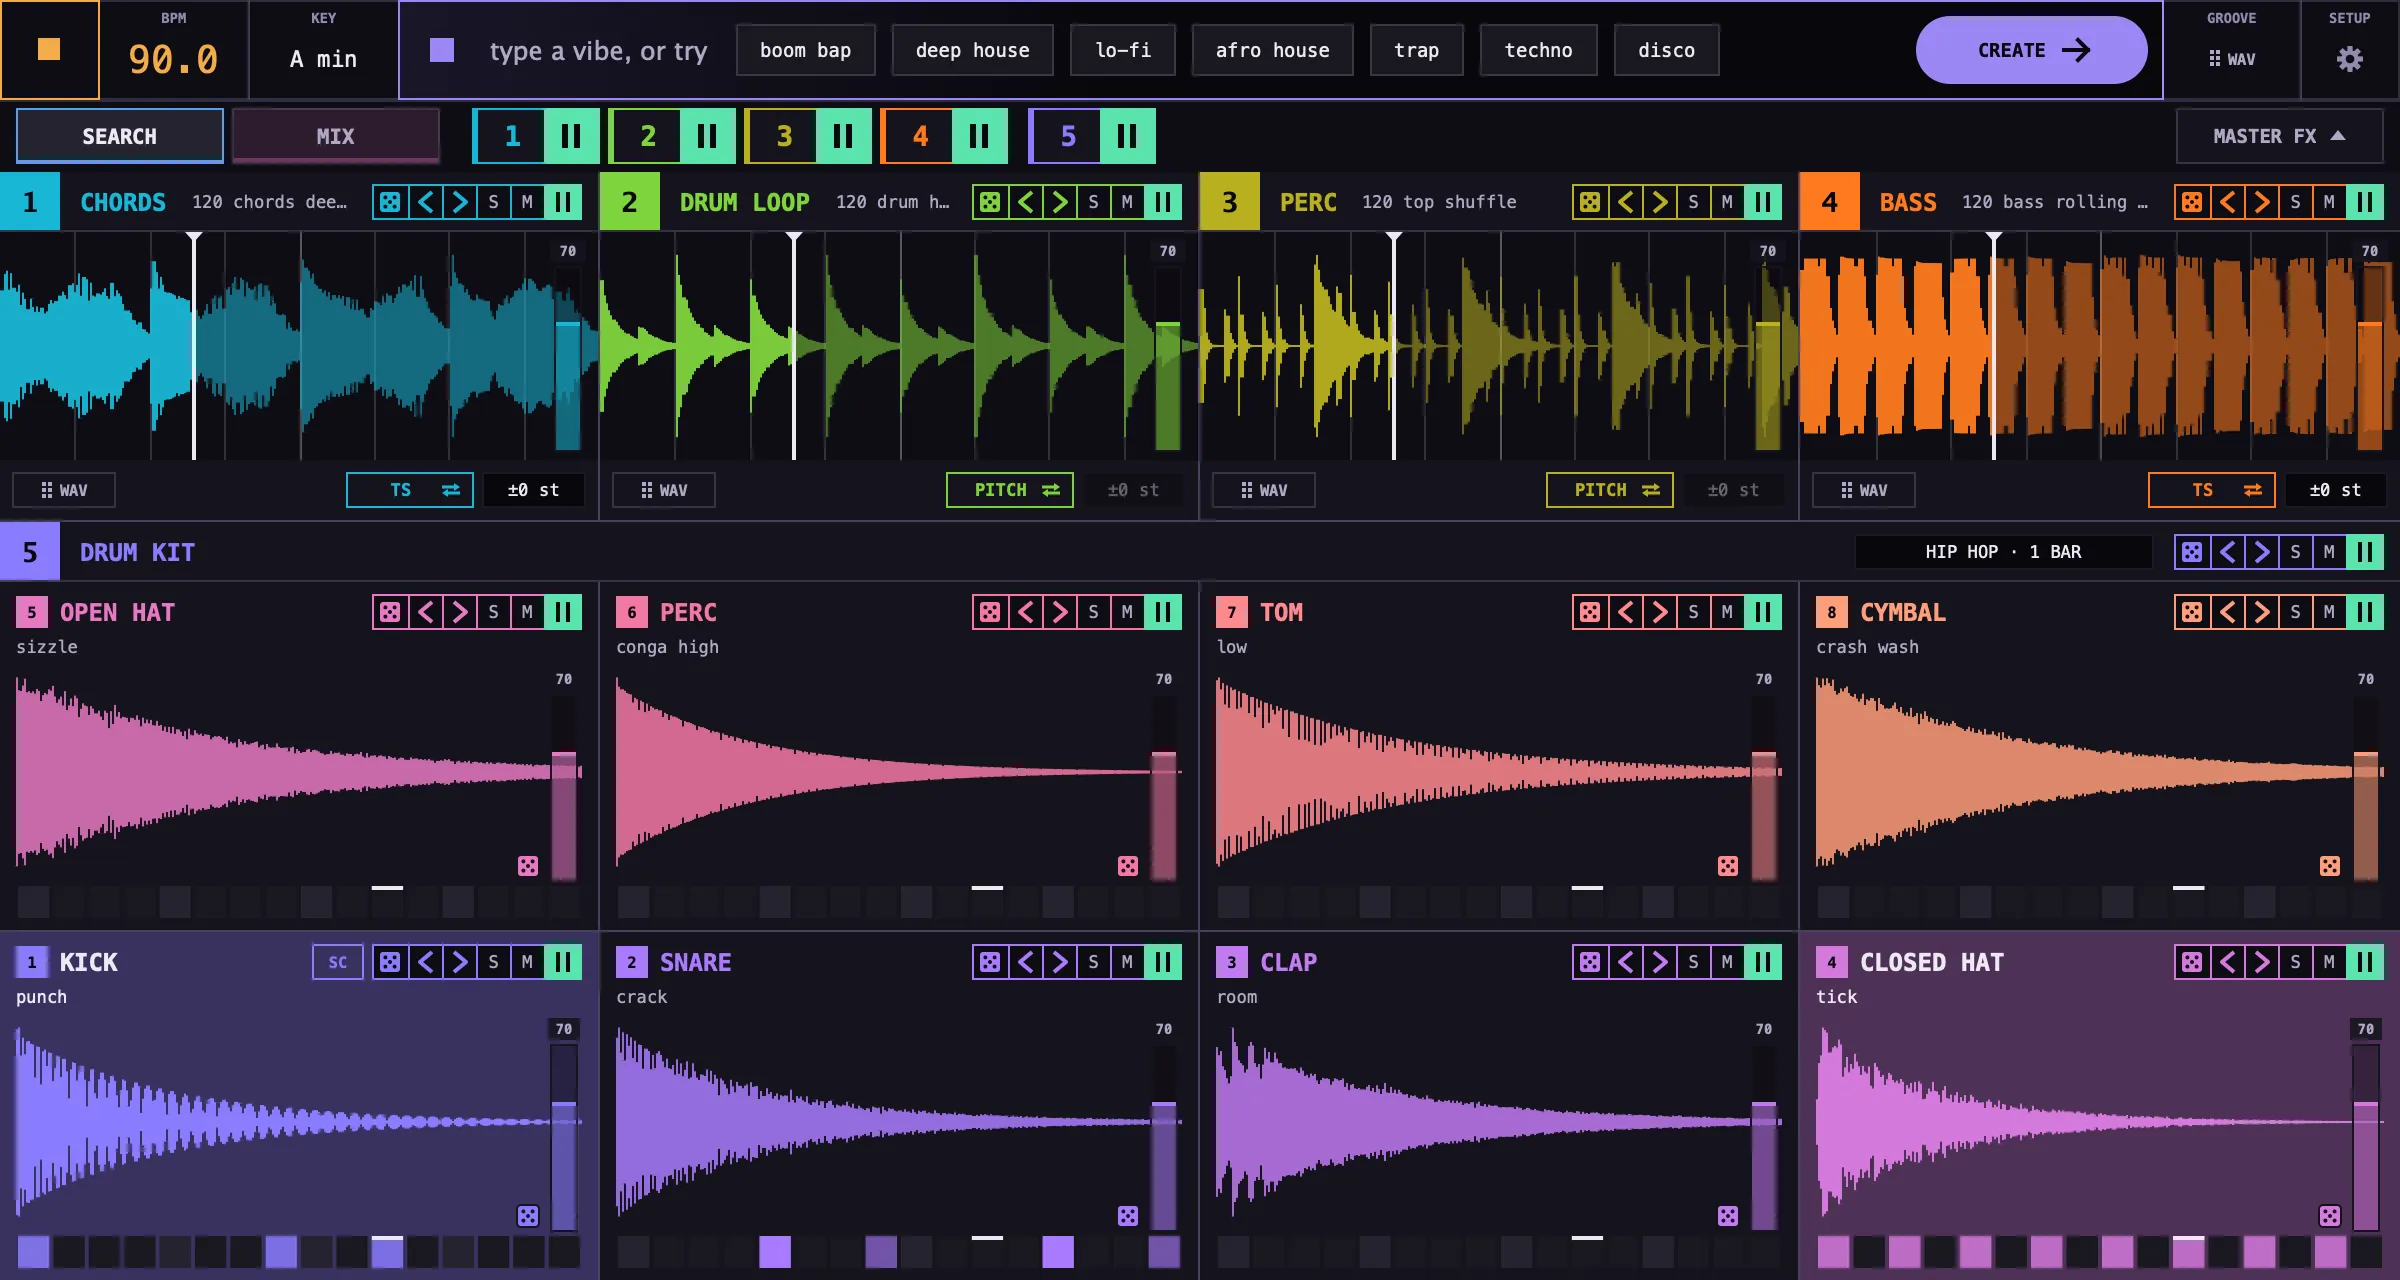Mute the BASS track

pos(2329,202)
